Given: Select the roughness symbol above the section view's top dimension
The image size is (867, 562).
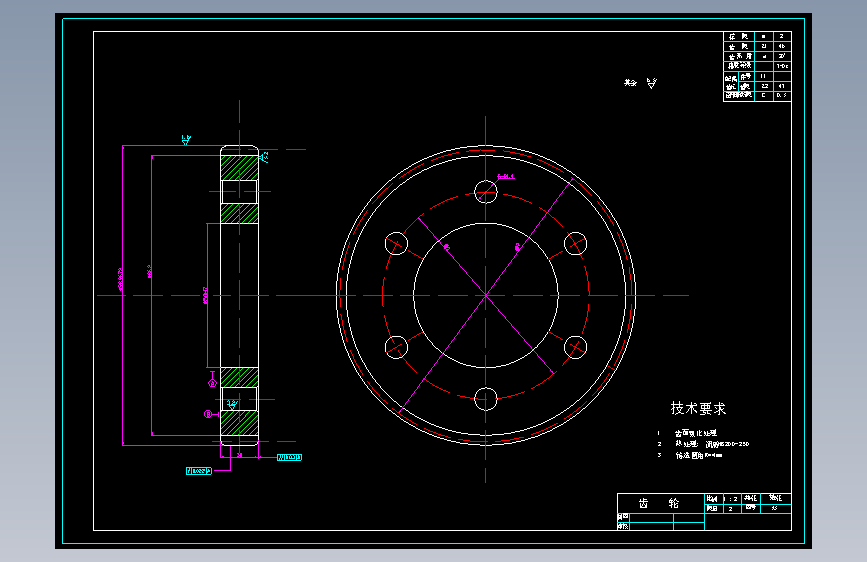Looking at the screenshot, I should click(186, 140).
